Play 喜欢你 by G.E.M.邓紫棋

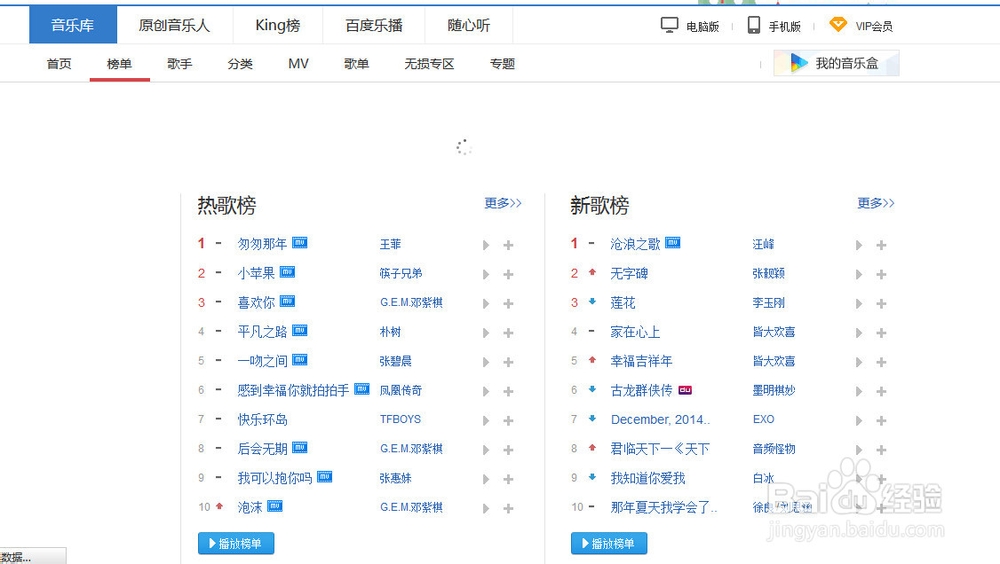[486, 304]
